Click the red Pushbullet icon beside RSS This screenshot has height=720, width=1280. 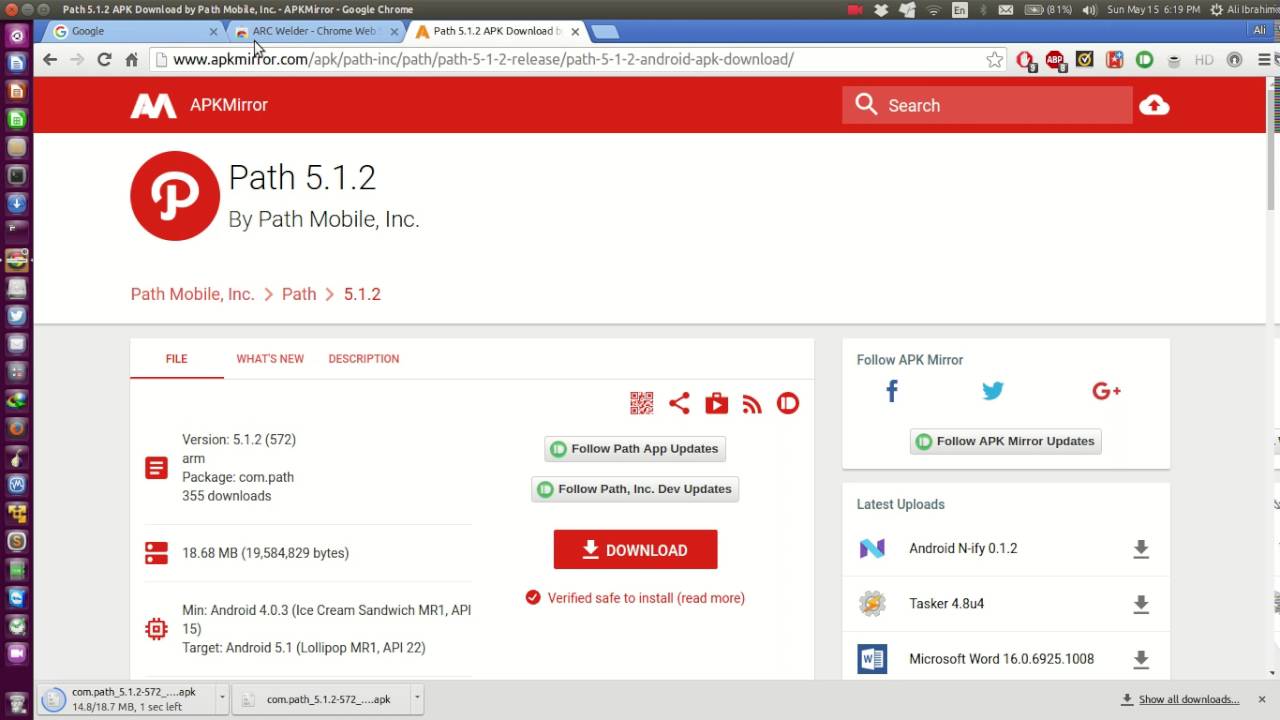(x=788, y=403)
